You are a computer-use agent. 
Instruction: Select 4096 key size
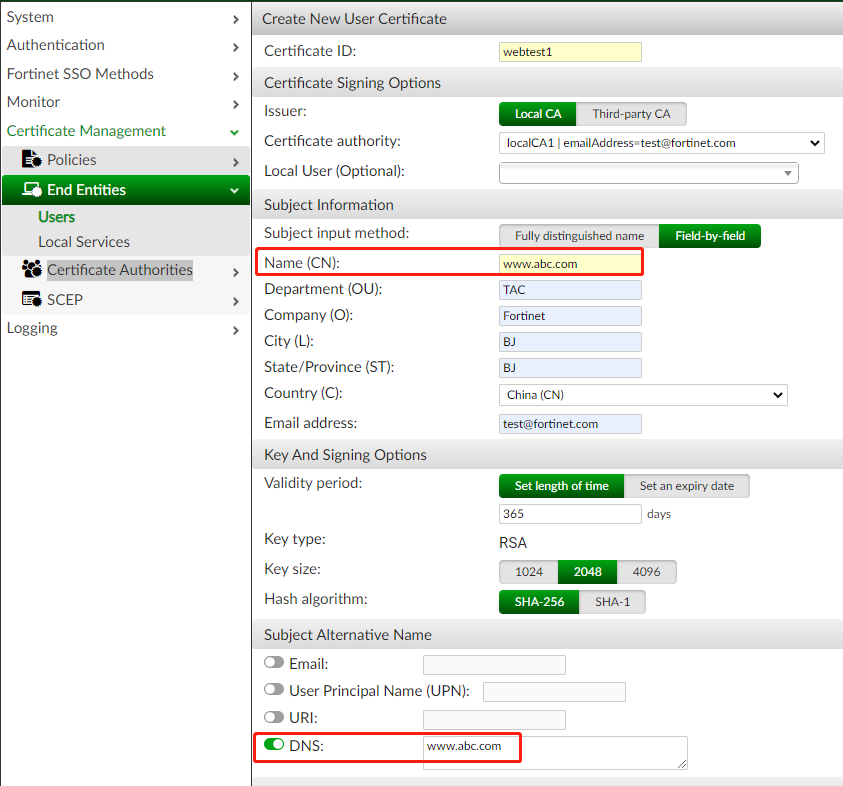click(646, 572)
